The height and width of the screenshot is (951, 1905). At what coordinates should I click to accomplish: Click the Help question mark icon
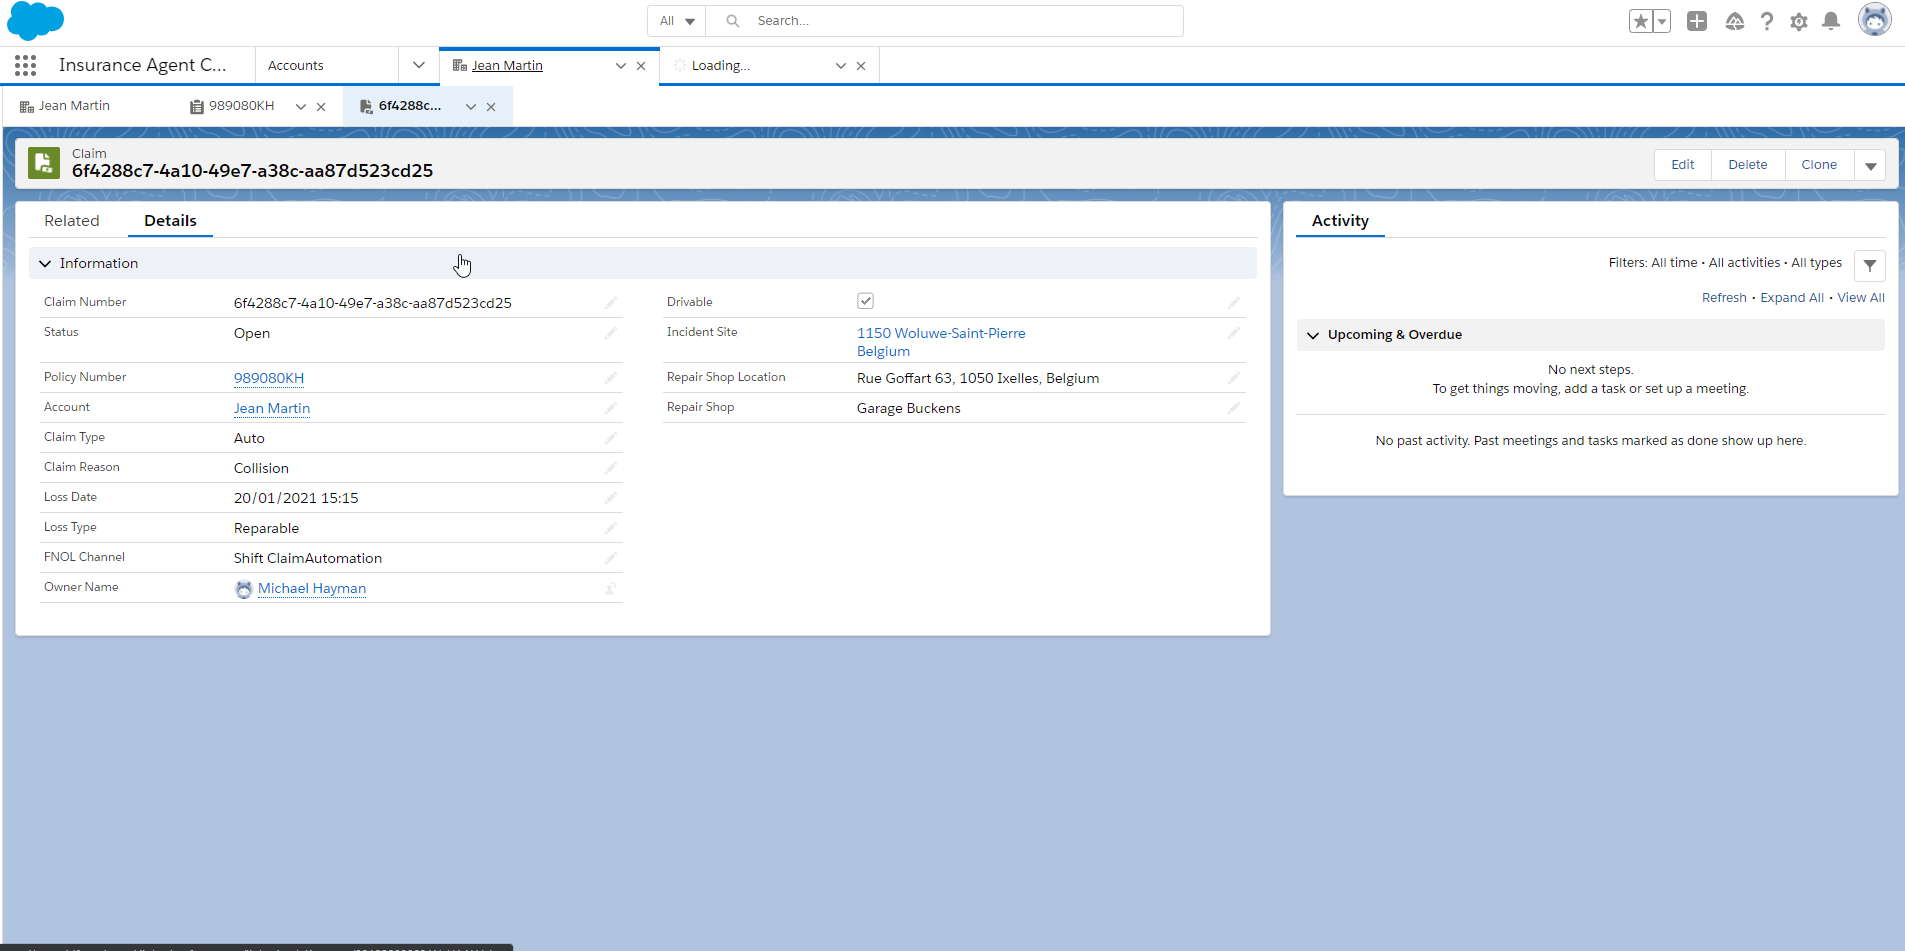(x=1767, y=21)
